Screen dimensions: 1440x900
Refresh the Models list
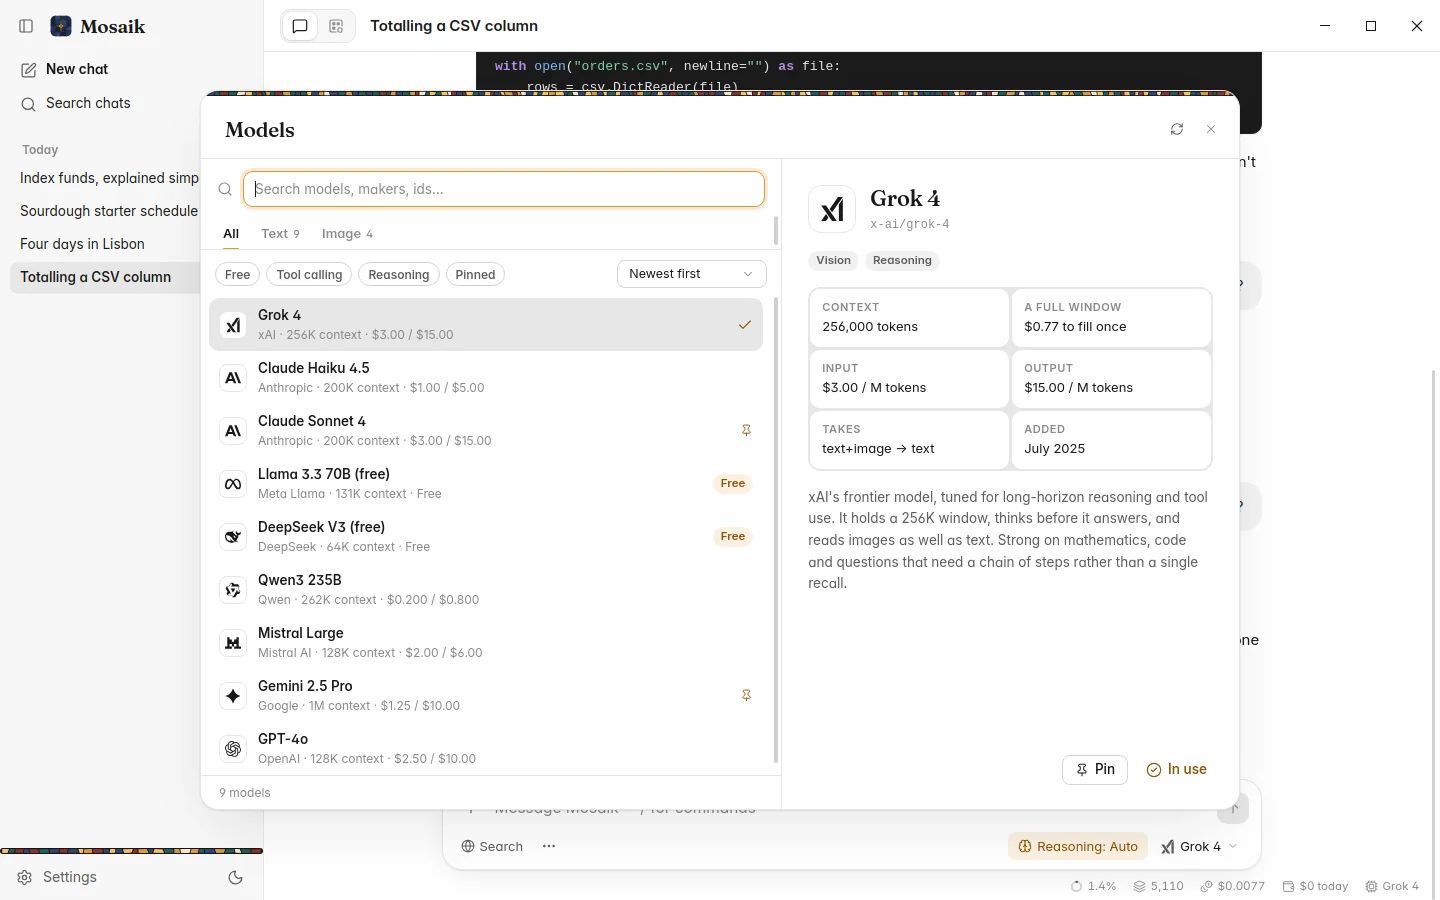point(1177,129)
